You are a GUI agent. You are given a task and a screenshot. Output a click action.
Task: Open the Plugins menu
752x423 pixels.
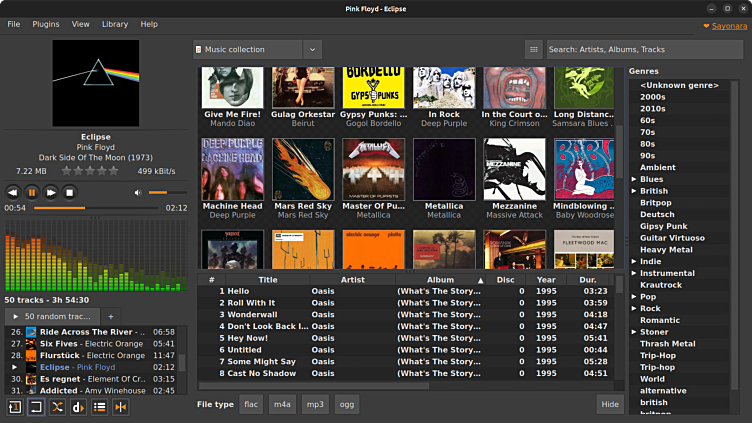point(46,24)
